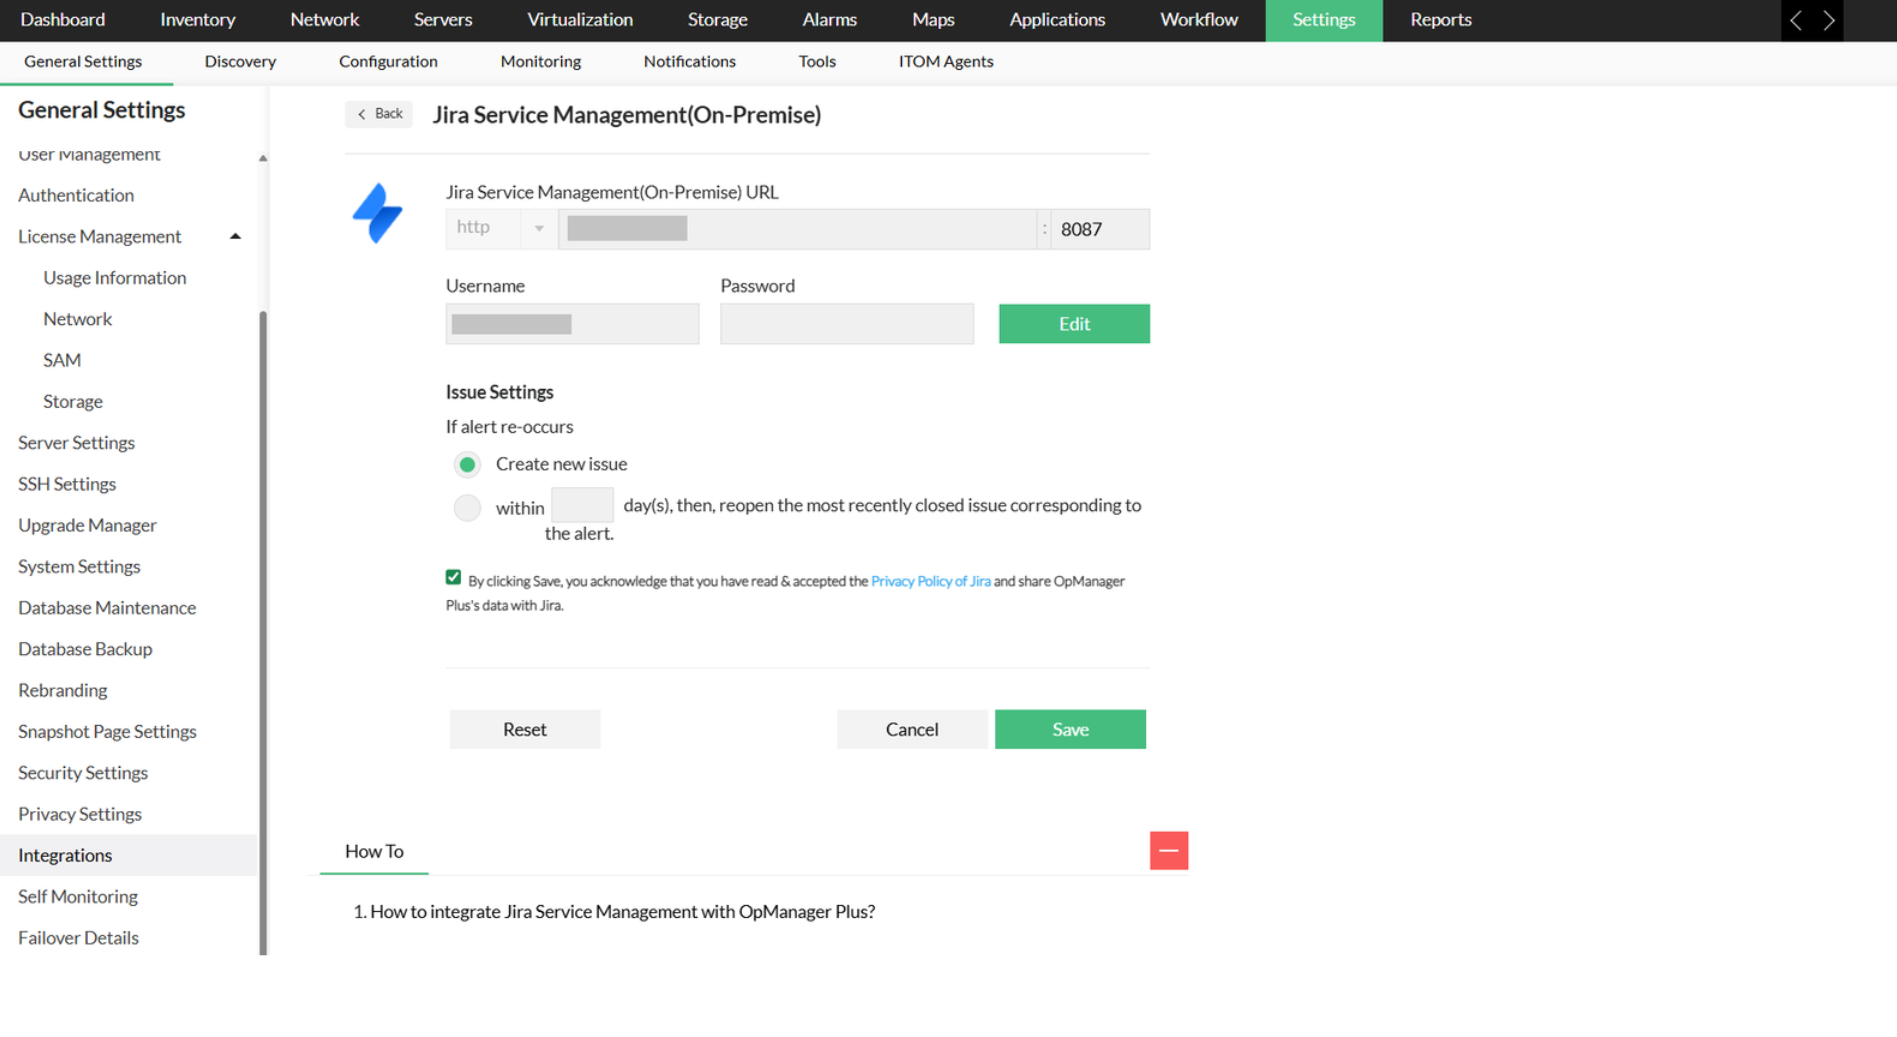This screenshot has height=1037, width=1897.
Task: Switch to the Discovery tab
Action: point(240,62)
